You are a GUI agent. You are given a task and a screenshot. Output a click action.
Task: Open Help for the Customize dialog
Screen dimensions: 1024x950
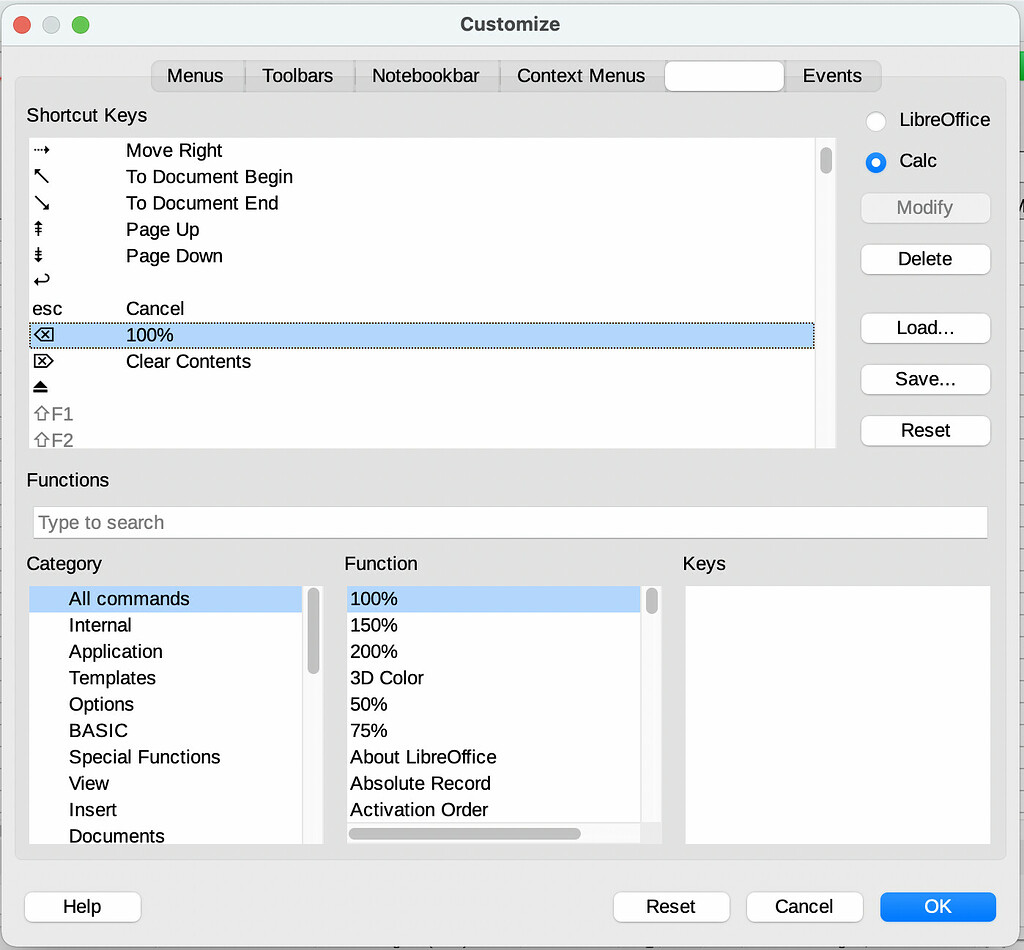pyautogui.click(x=82, y=907)
